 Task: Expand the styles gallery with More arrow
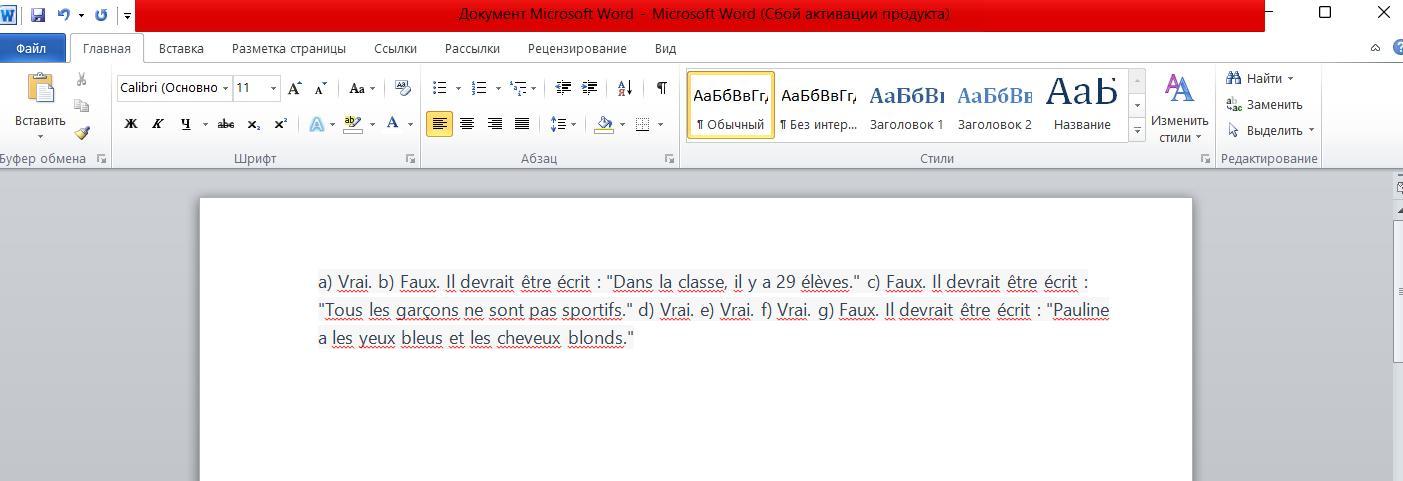tap(1137, 131)
